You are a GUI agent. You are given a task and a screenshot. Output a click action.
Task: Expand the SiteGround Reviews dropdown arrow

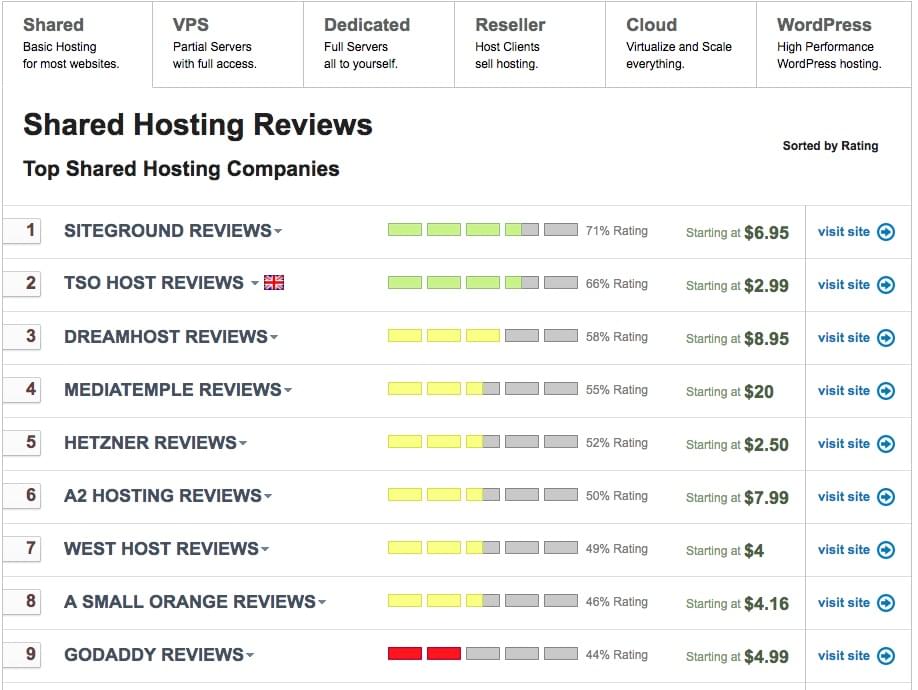coord(278,232)
